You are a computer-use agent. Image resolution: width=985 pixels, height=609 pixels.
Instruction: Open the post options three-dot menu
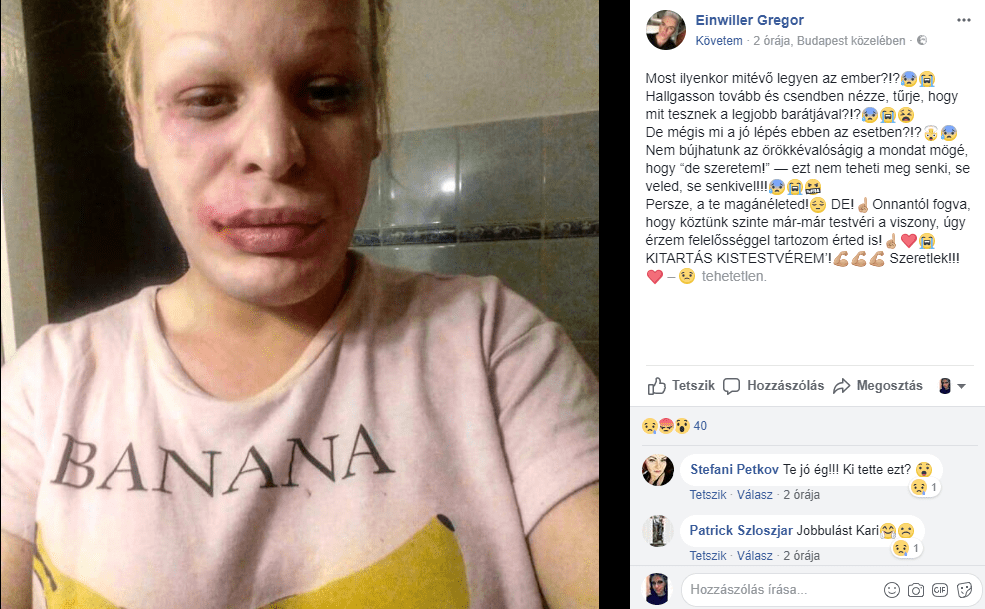click(964, 20)
